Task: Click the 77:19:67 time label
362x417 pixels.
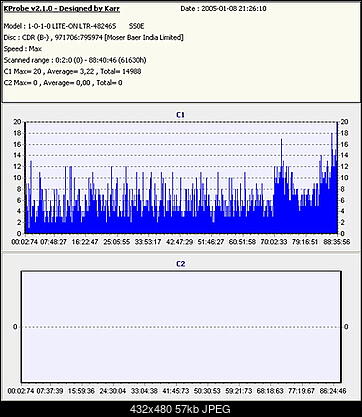Action: point(301,391)
